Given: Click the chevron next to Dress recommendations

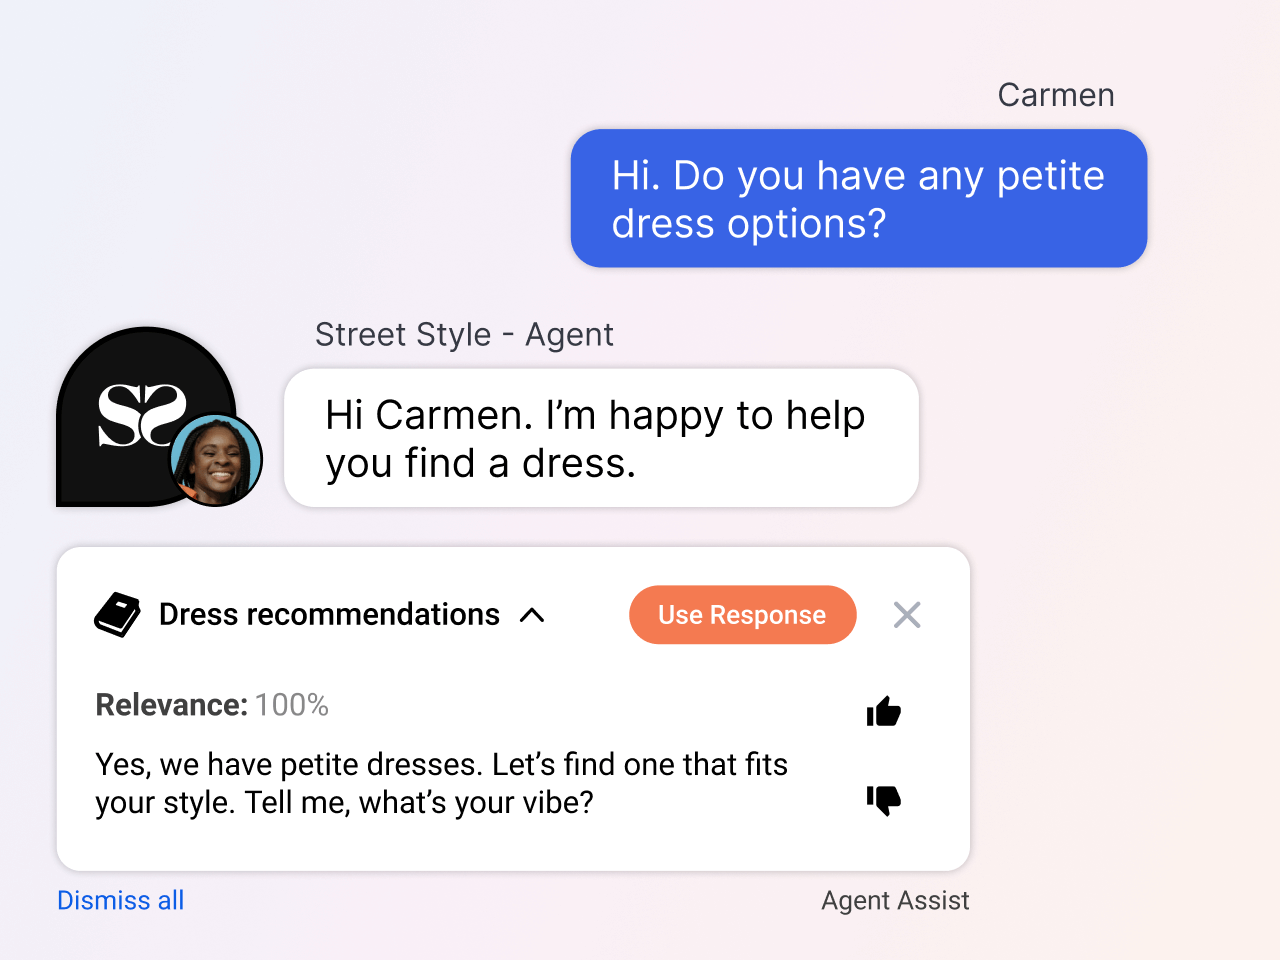Looking at the screenshot, I should tap(532, 615).
